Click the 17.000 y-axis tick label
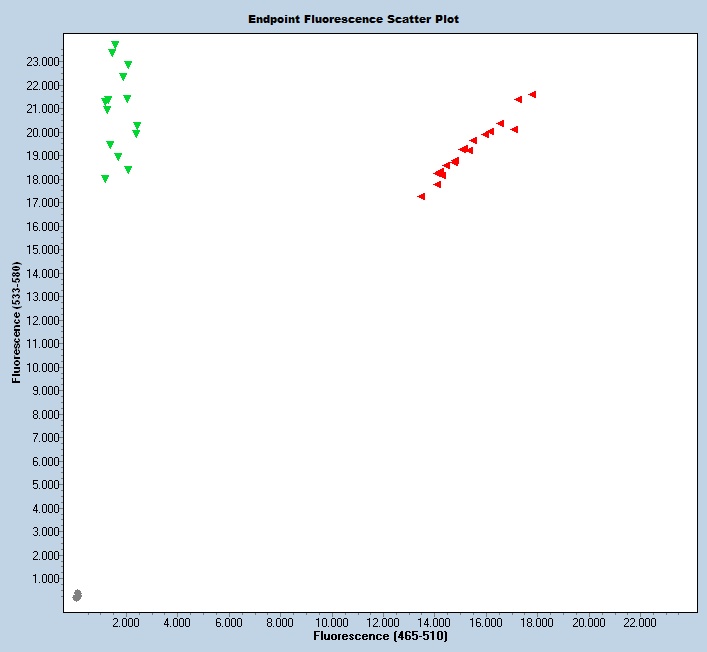 (x=43, y=203)
